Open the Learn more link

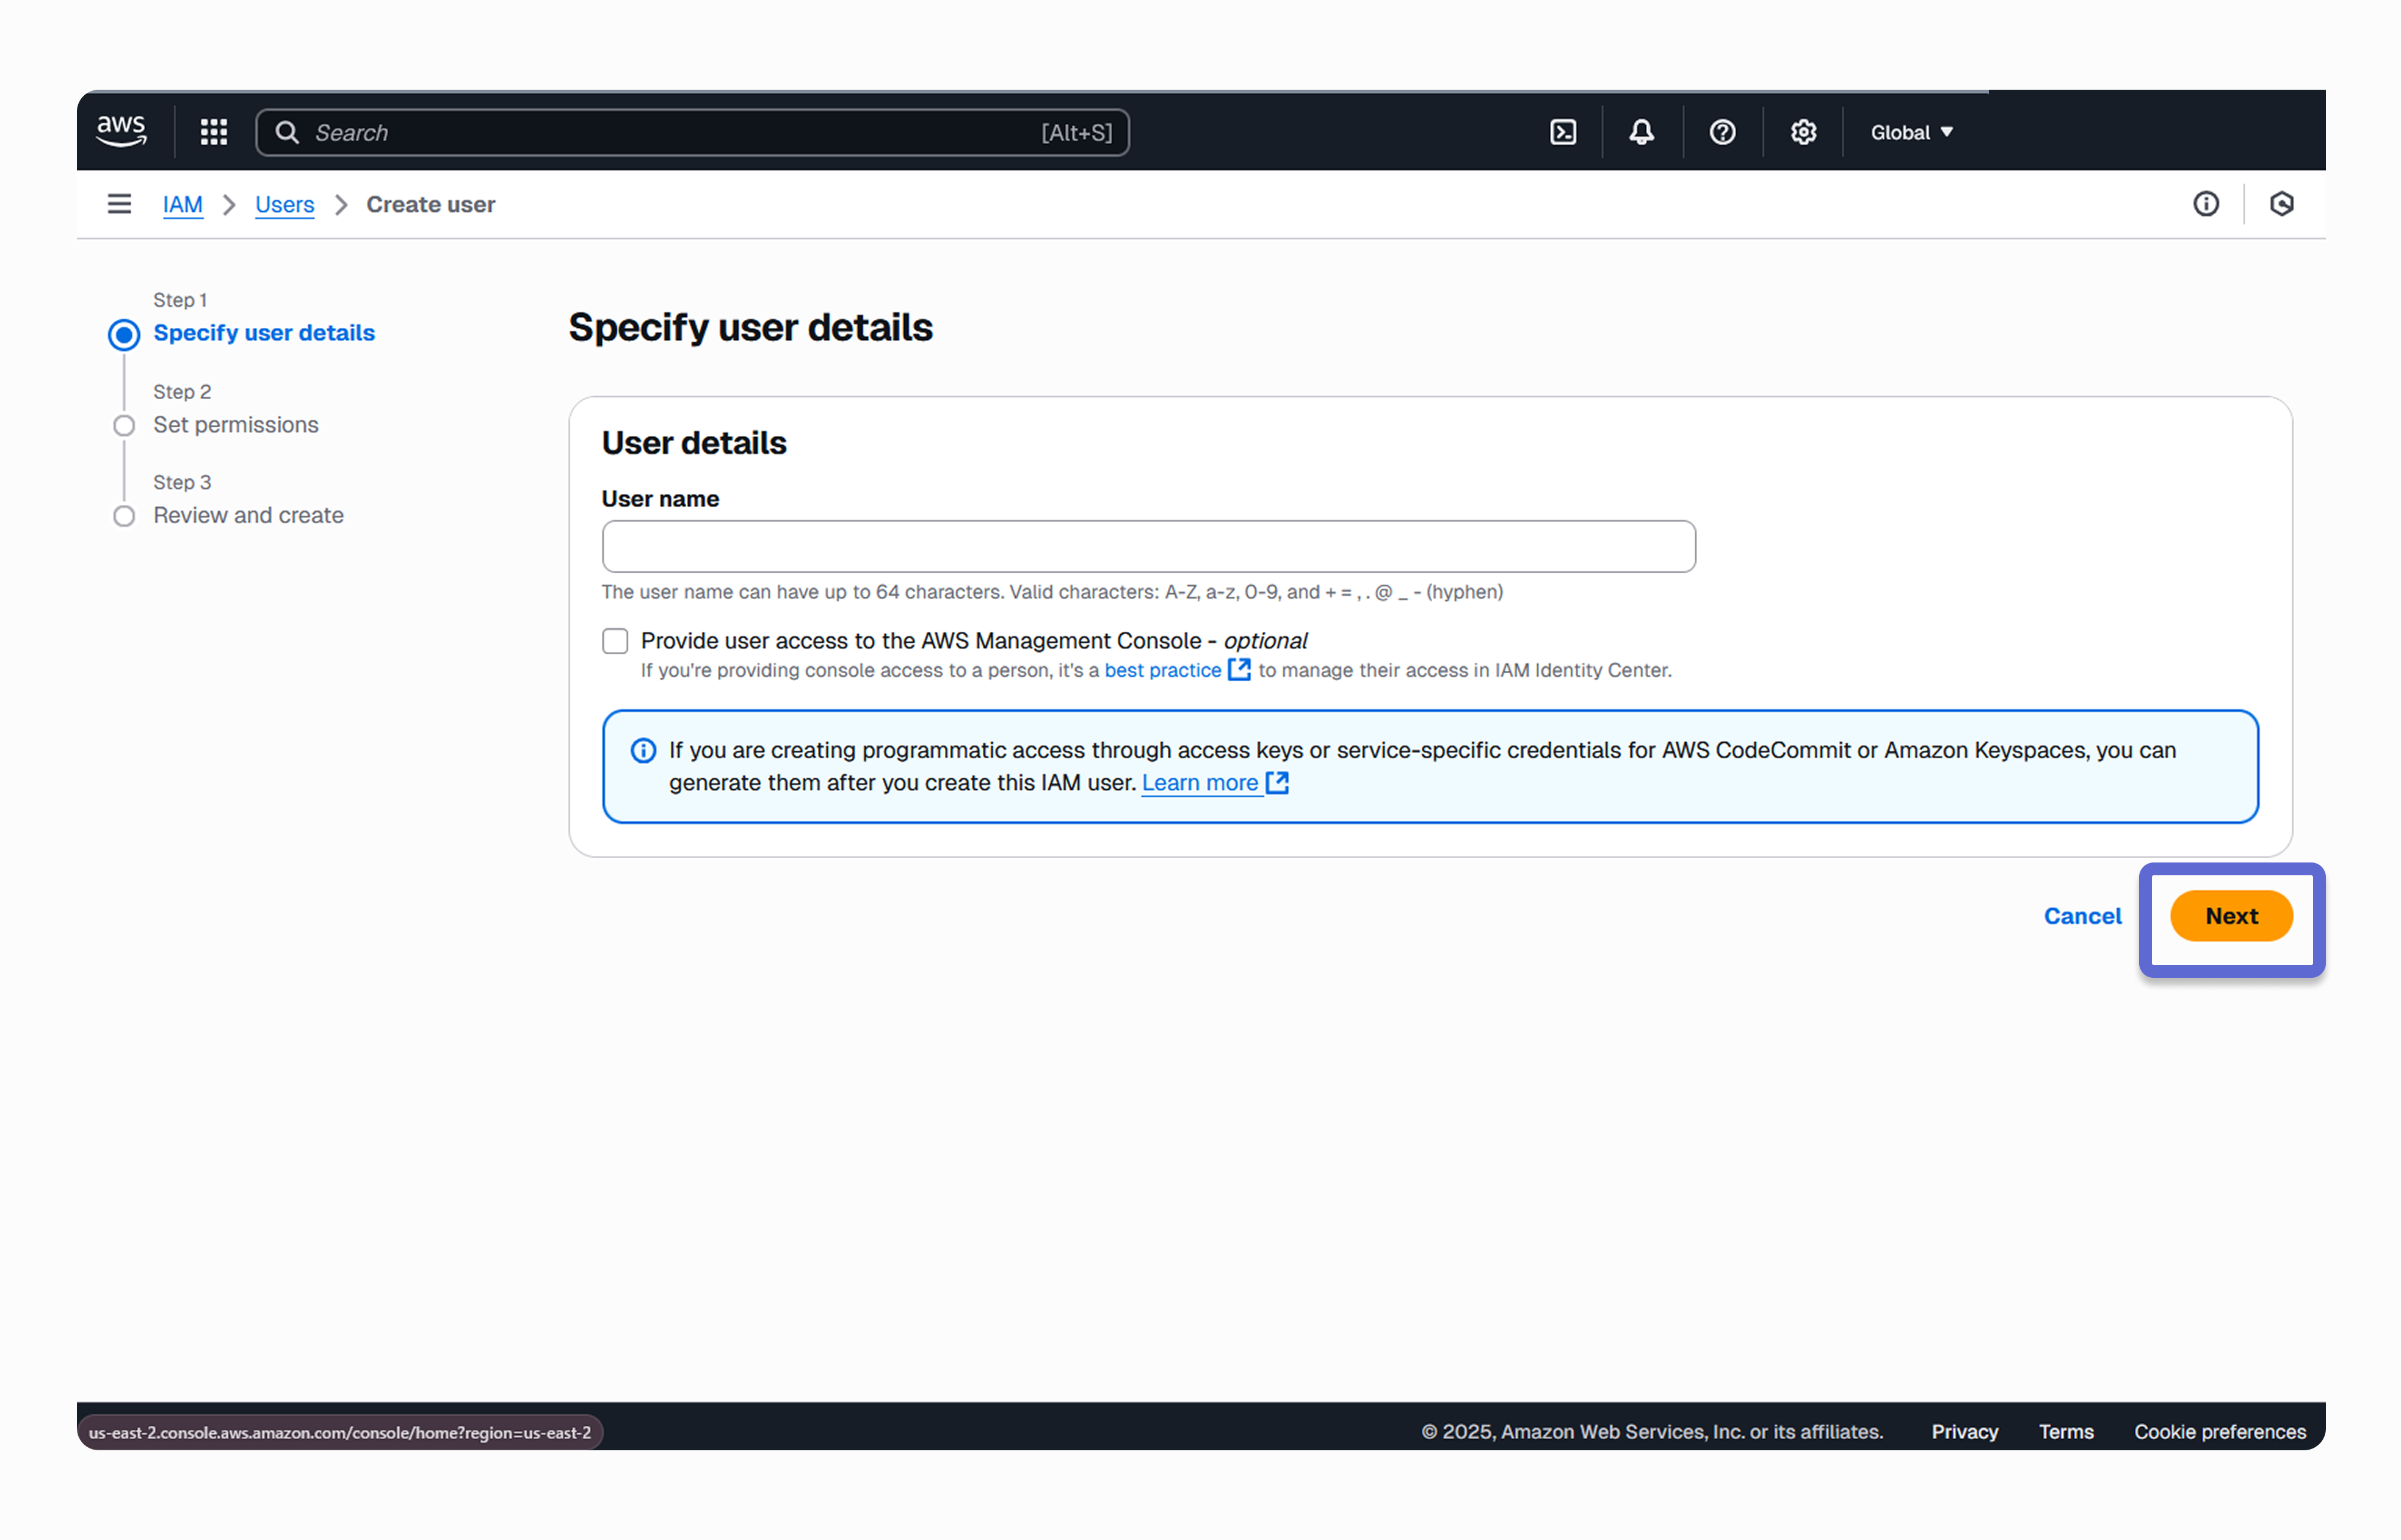tap(1200, 783)
